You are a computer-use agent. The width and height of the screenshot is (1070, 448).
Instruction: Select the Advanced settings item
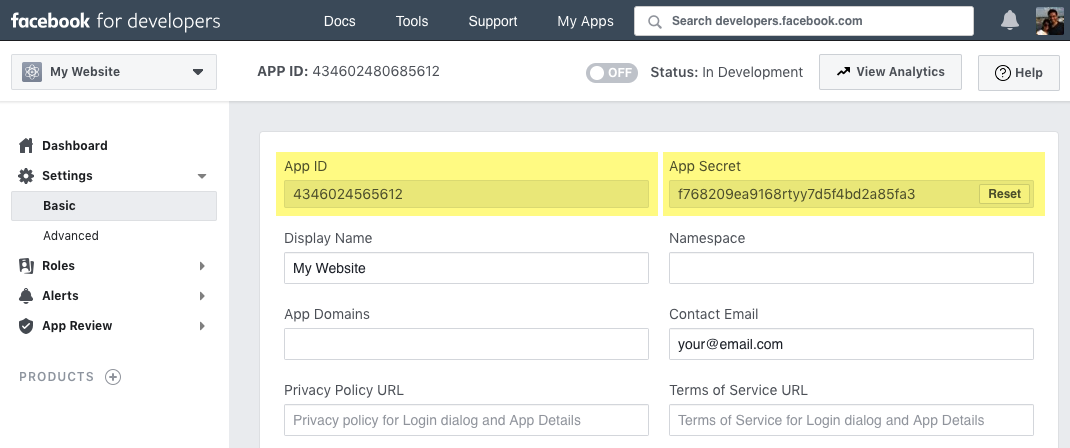point(71,235)
